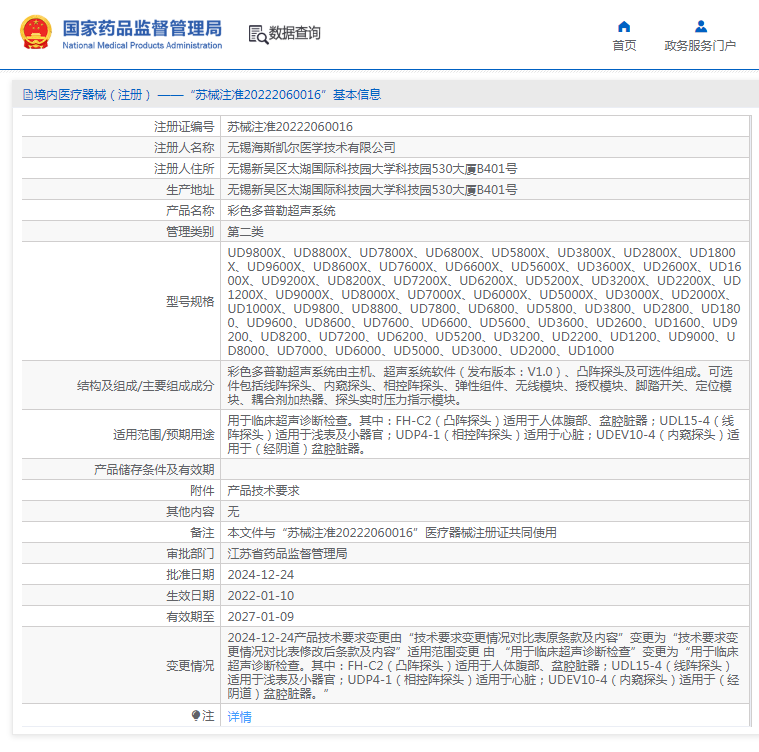Click the expiry date 2027-01-09 value
This screenshot has width=759, height=752.
coord(260,617)
